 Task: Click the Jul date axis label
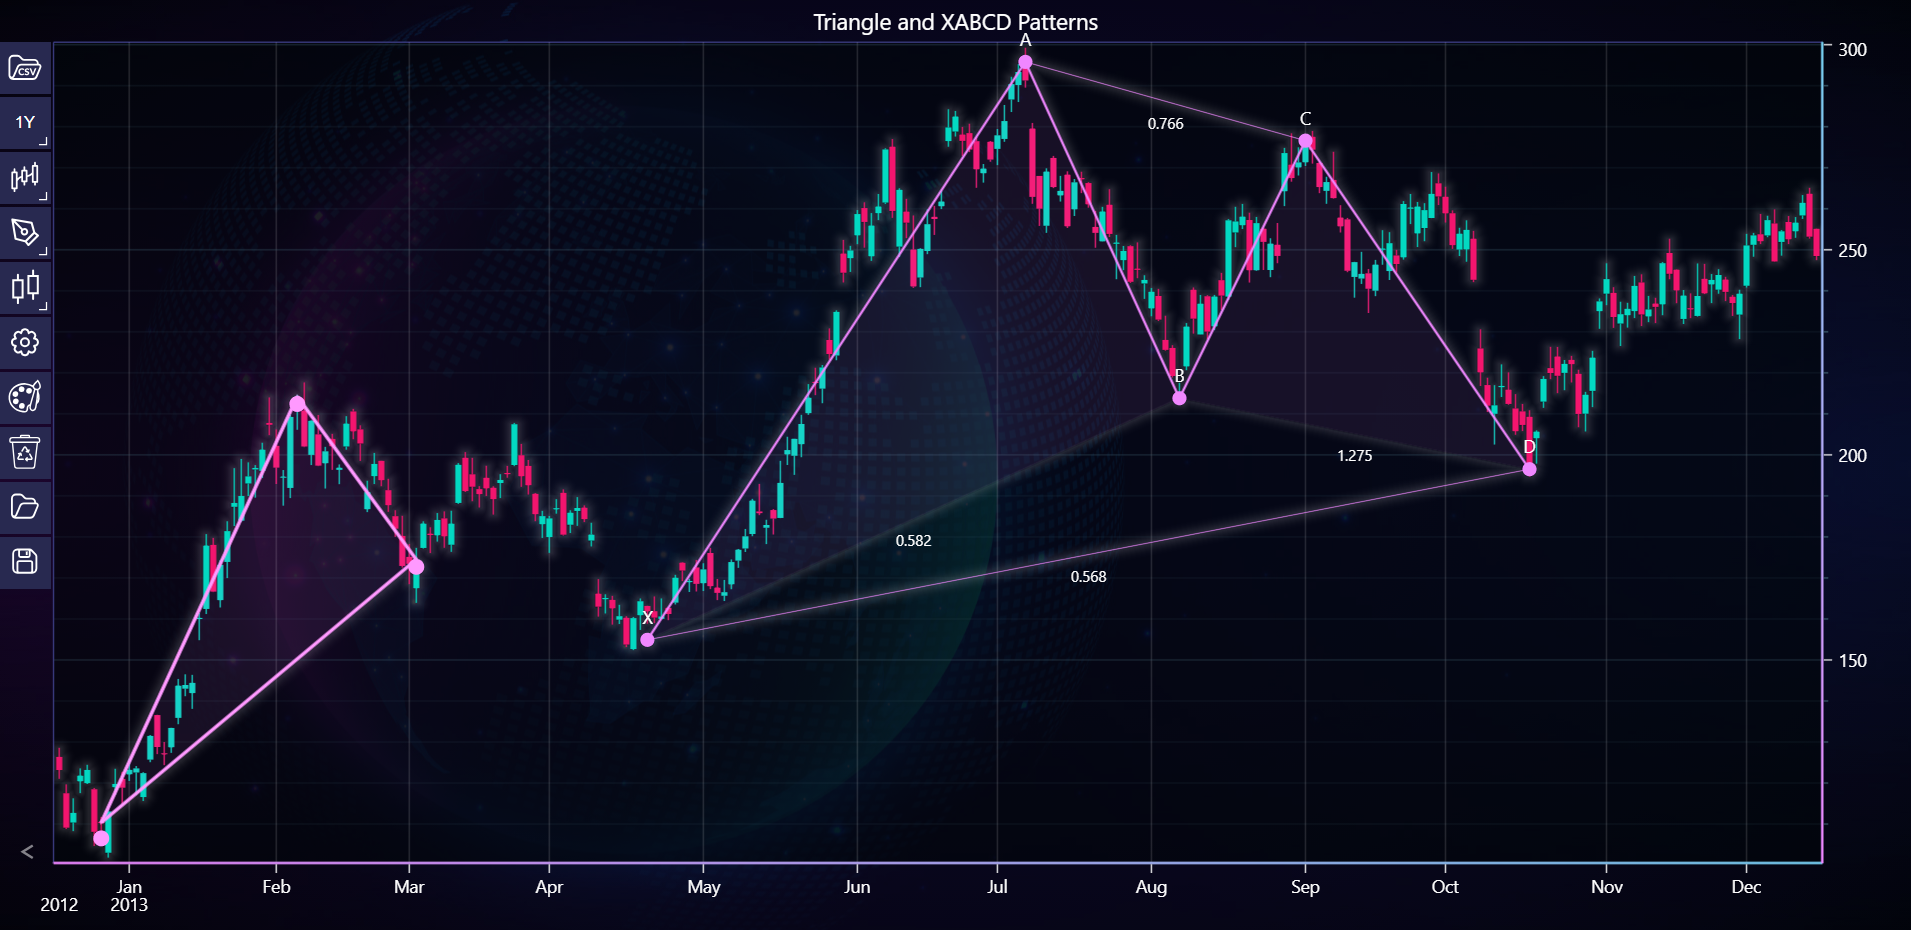(997, 887)
